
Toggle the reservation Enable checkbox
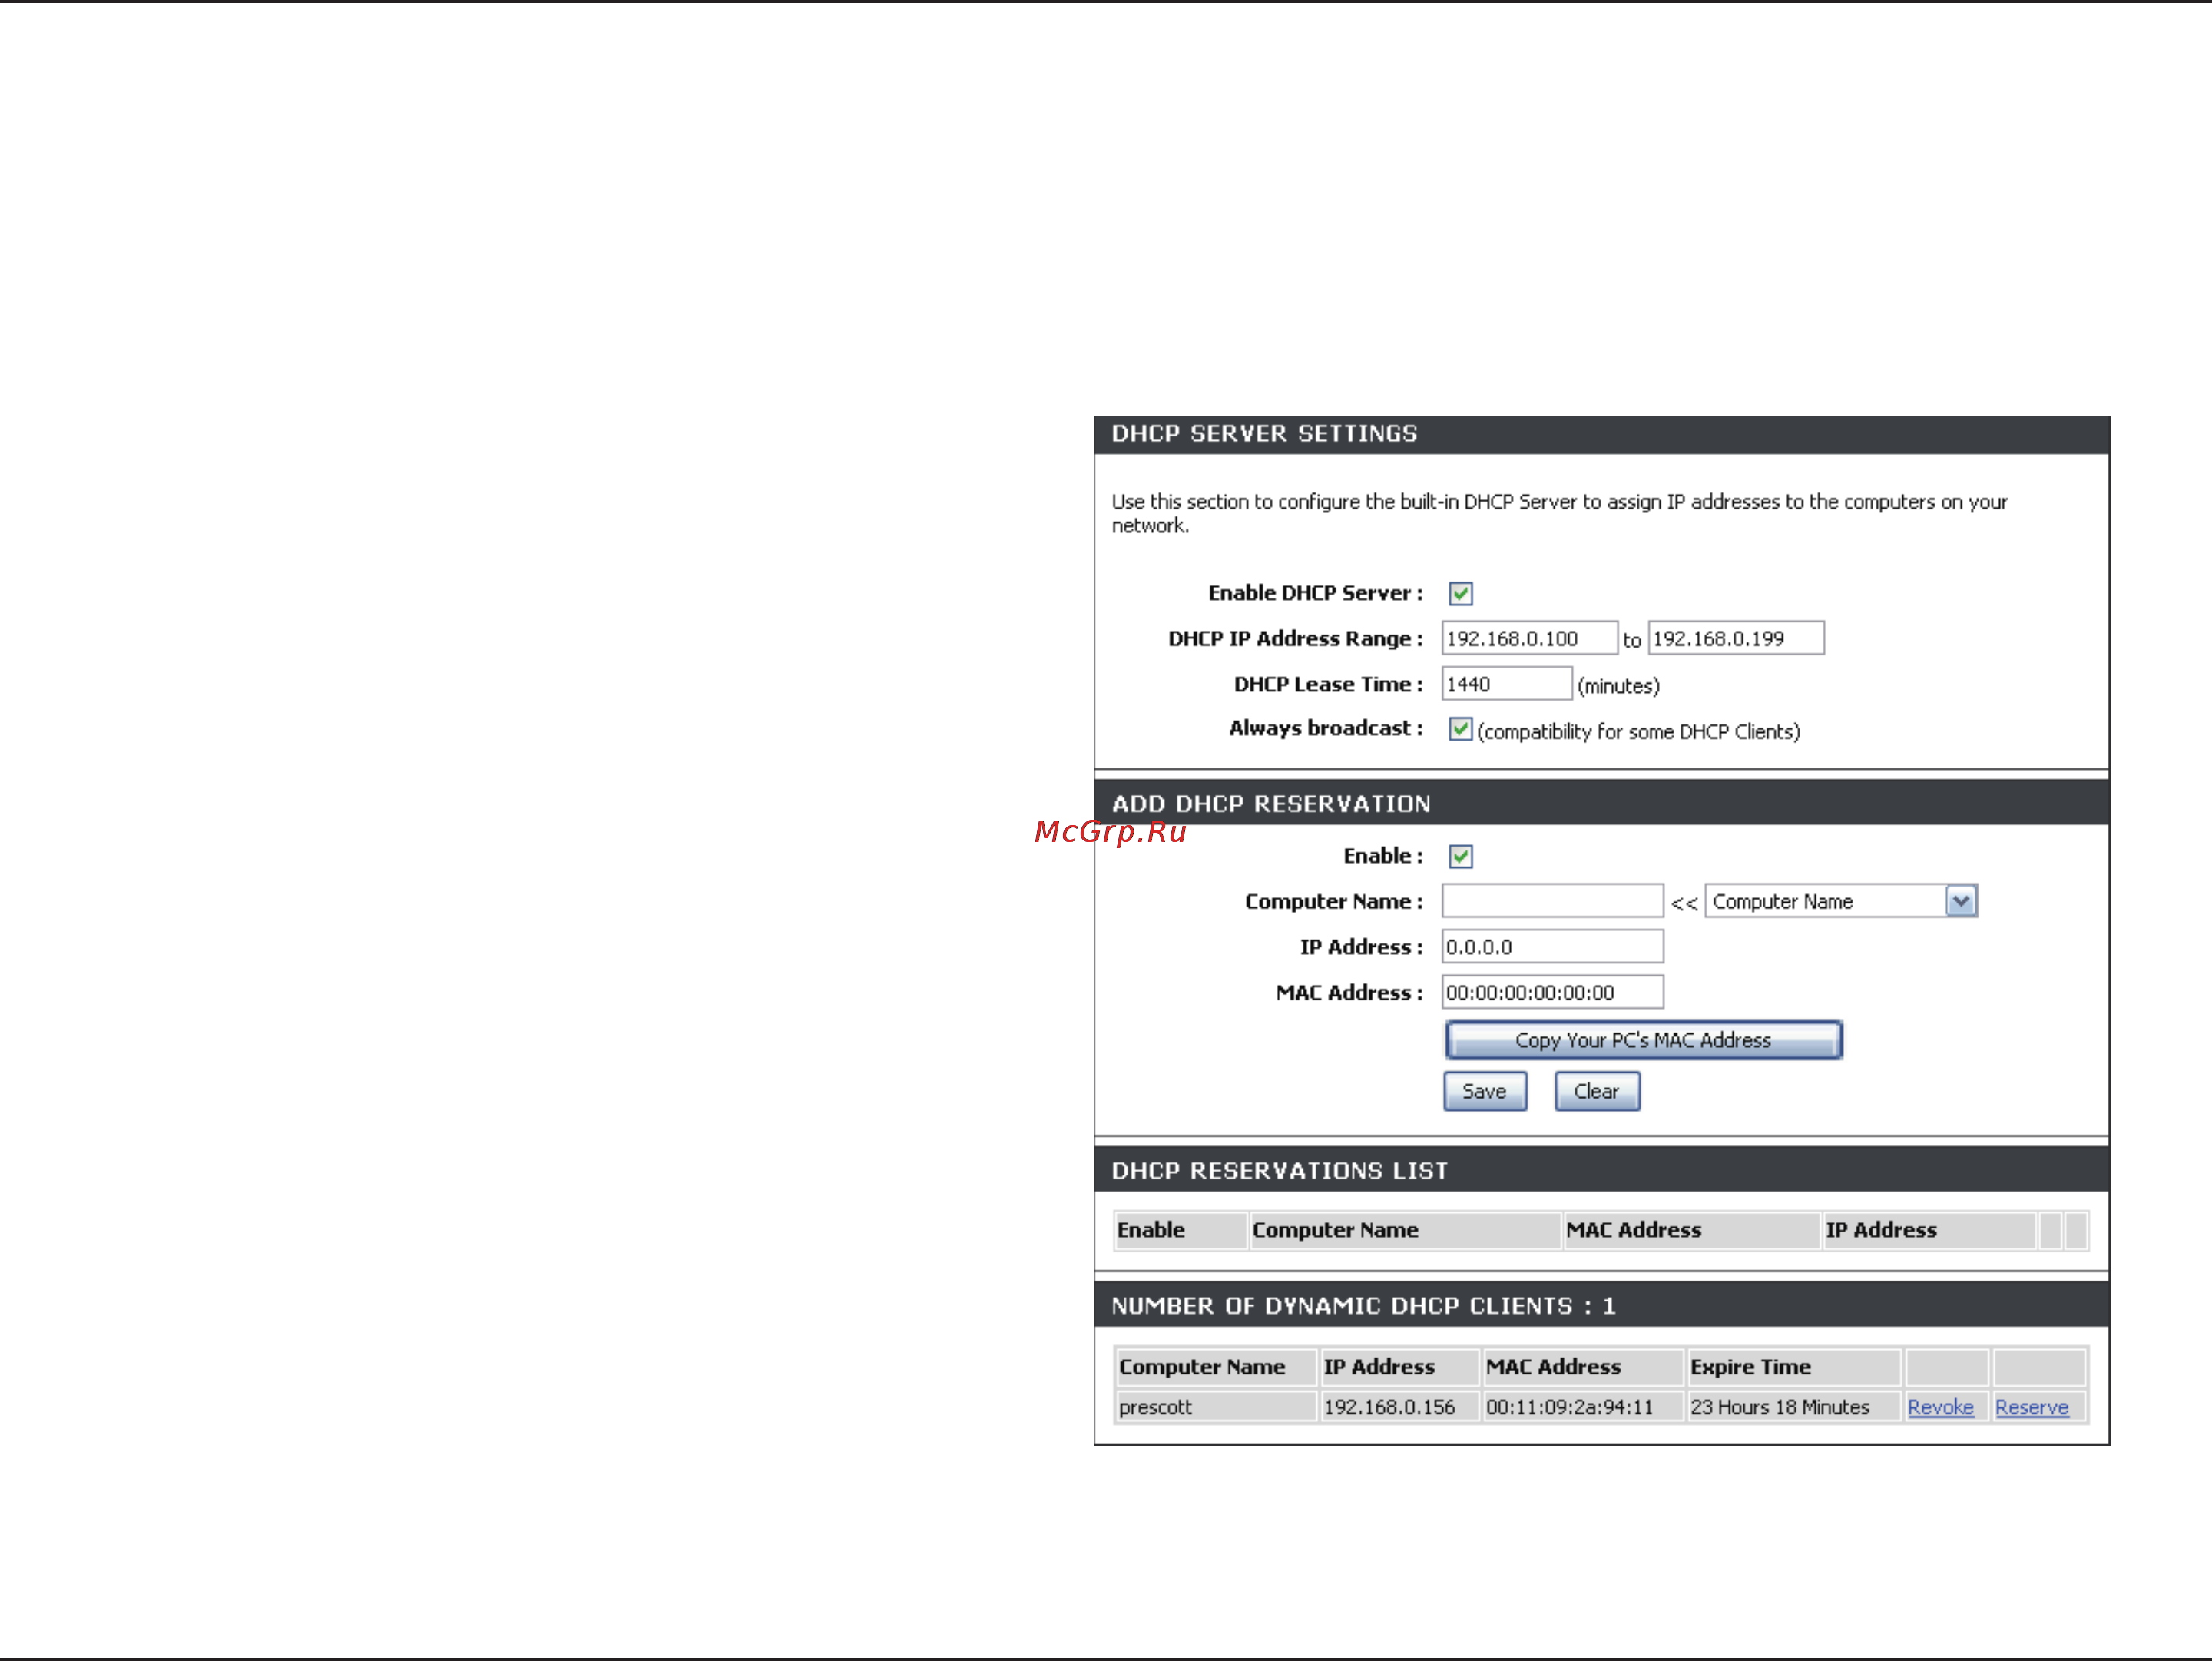pyautogui.click(x=1460, y=856)
